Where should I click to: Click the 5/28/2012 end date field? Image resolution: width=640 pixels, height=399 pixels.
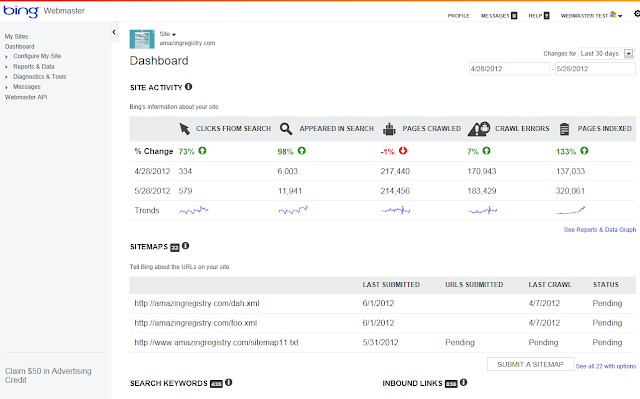595,69
